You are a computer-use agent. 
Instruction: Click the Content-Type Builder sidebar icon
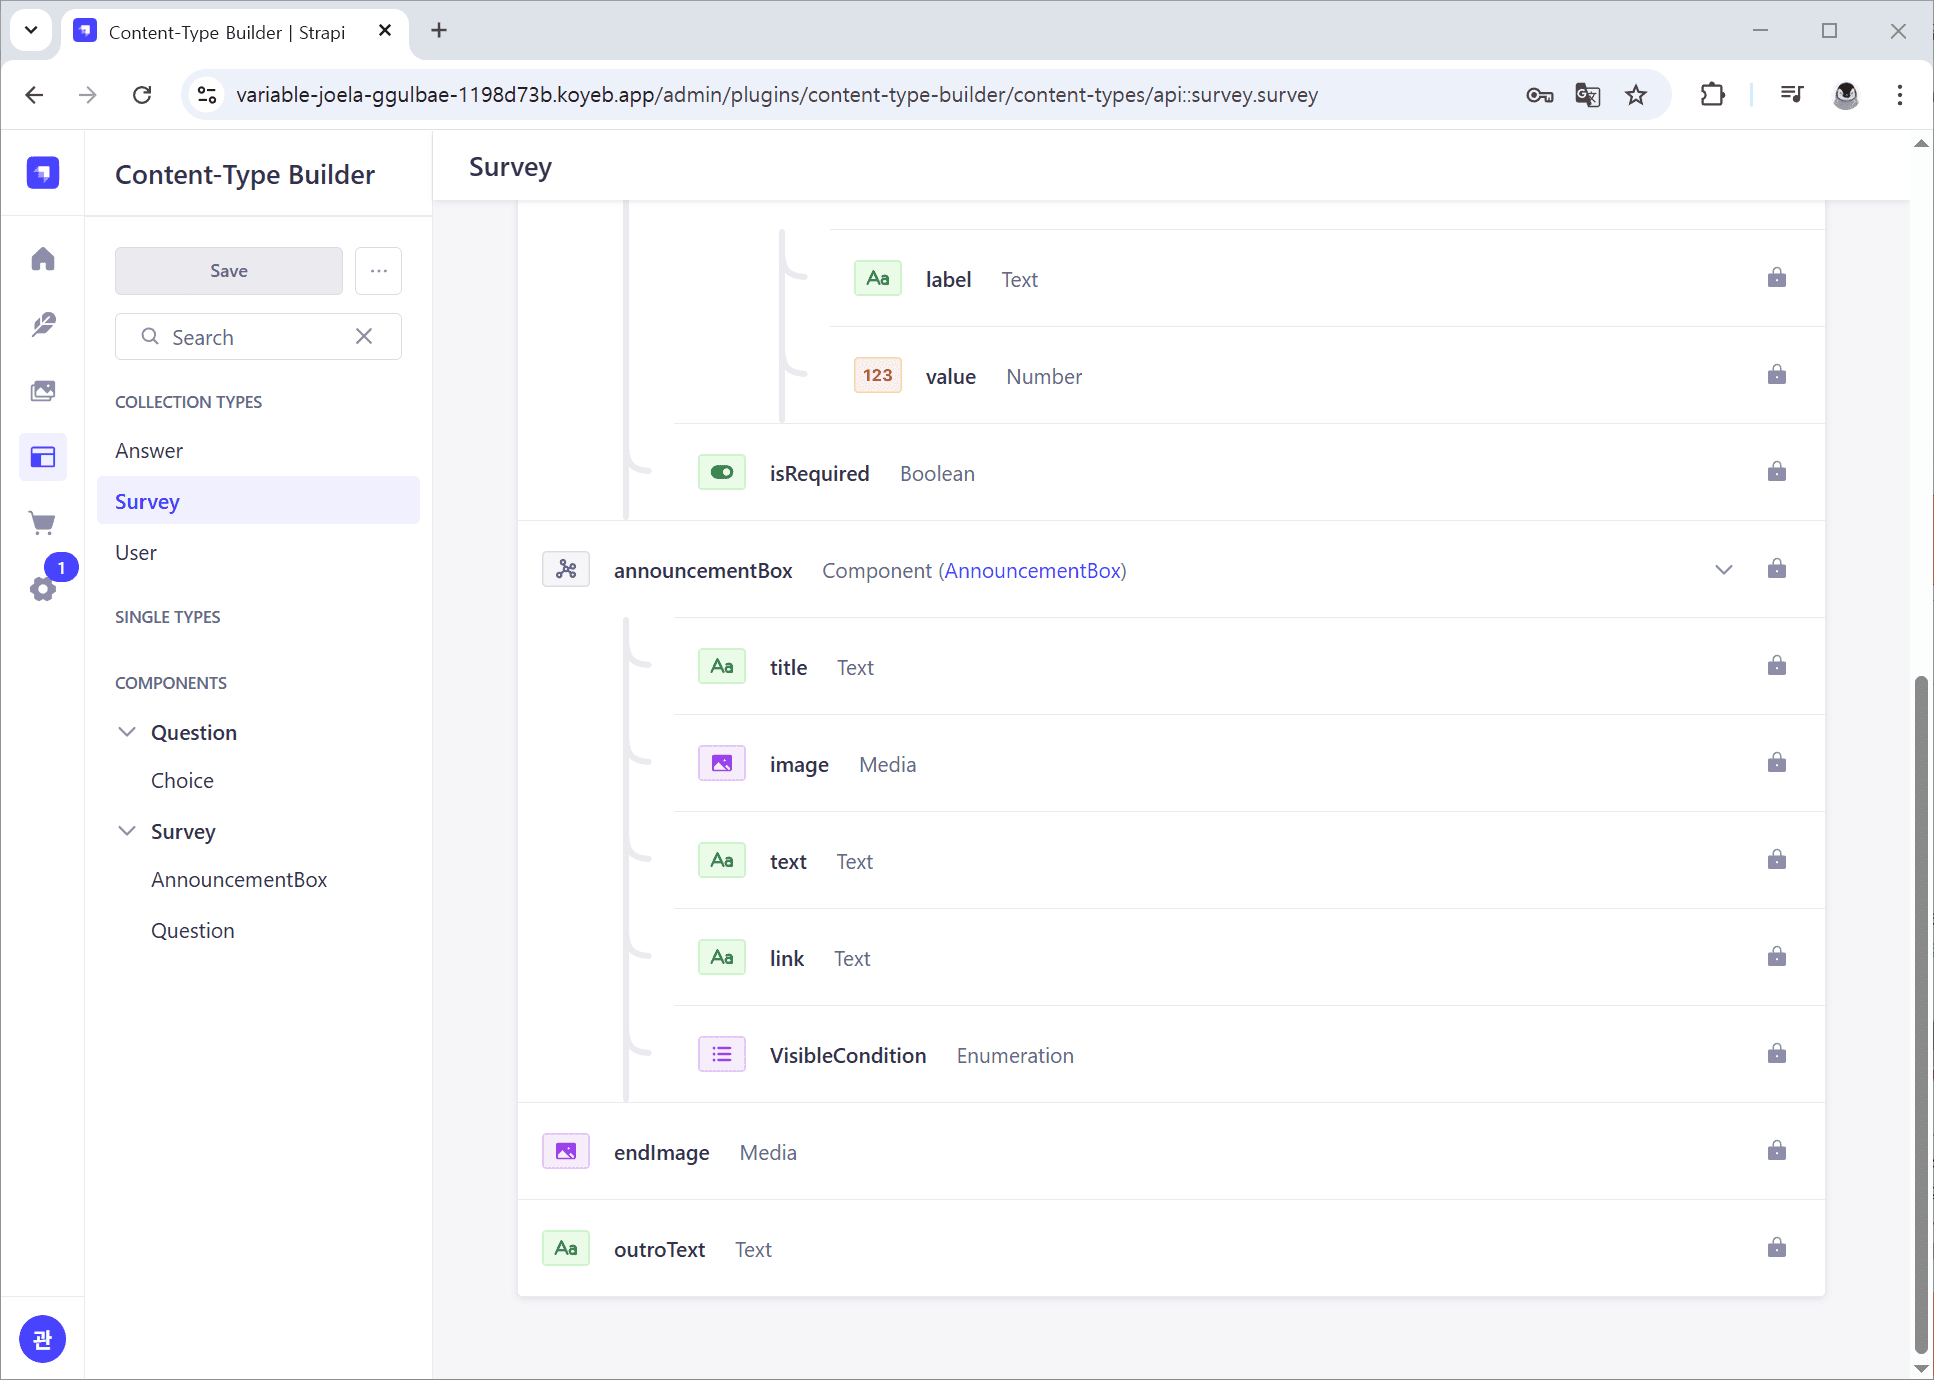(x=43, y=457)
